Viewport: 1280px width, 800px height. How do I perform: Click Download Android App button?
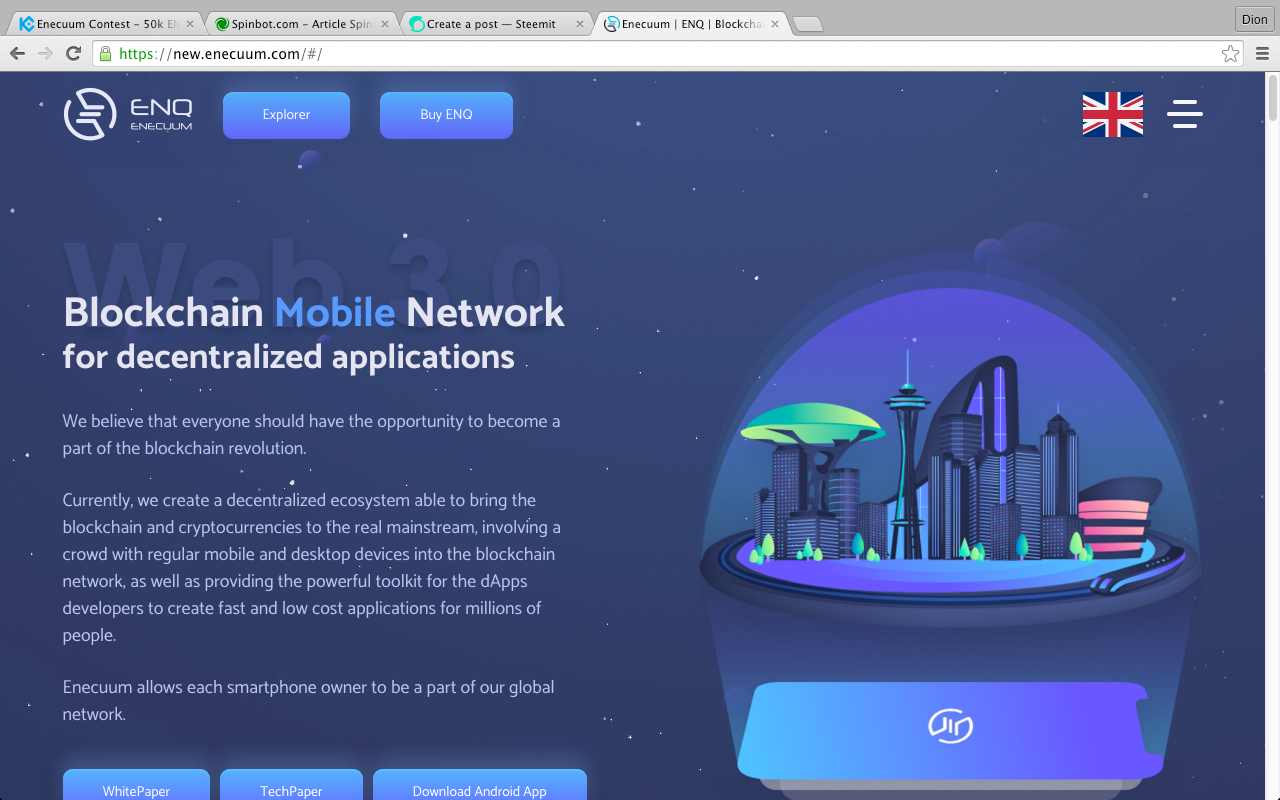pos(480,785)
